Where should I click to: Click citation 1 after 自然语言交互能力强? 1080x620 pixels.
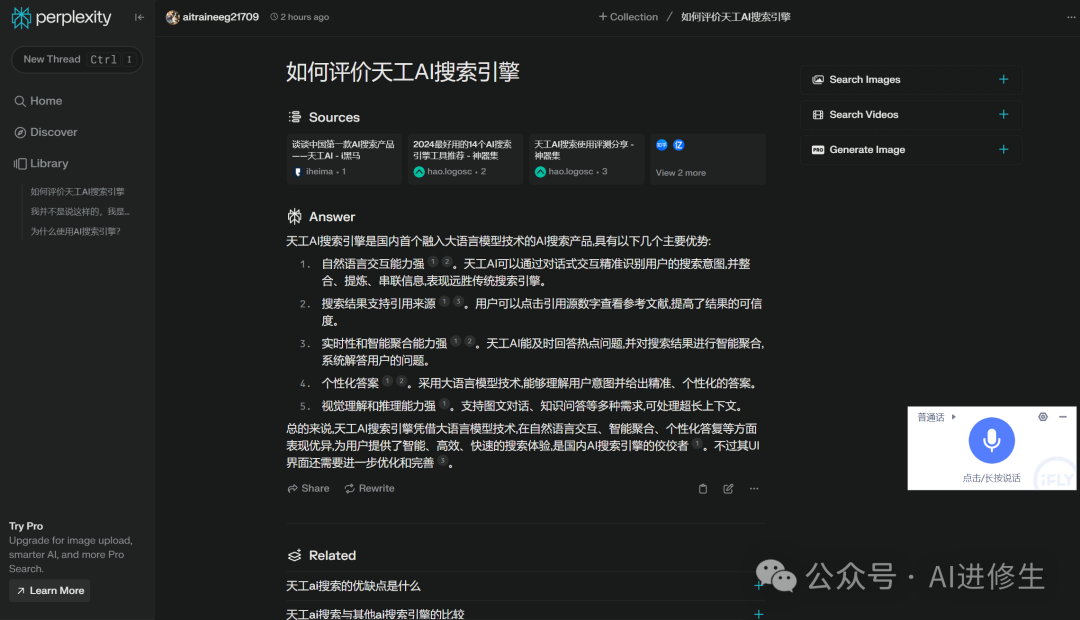pos(433,262)
